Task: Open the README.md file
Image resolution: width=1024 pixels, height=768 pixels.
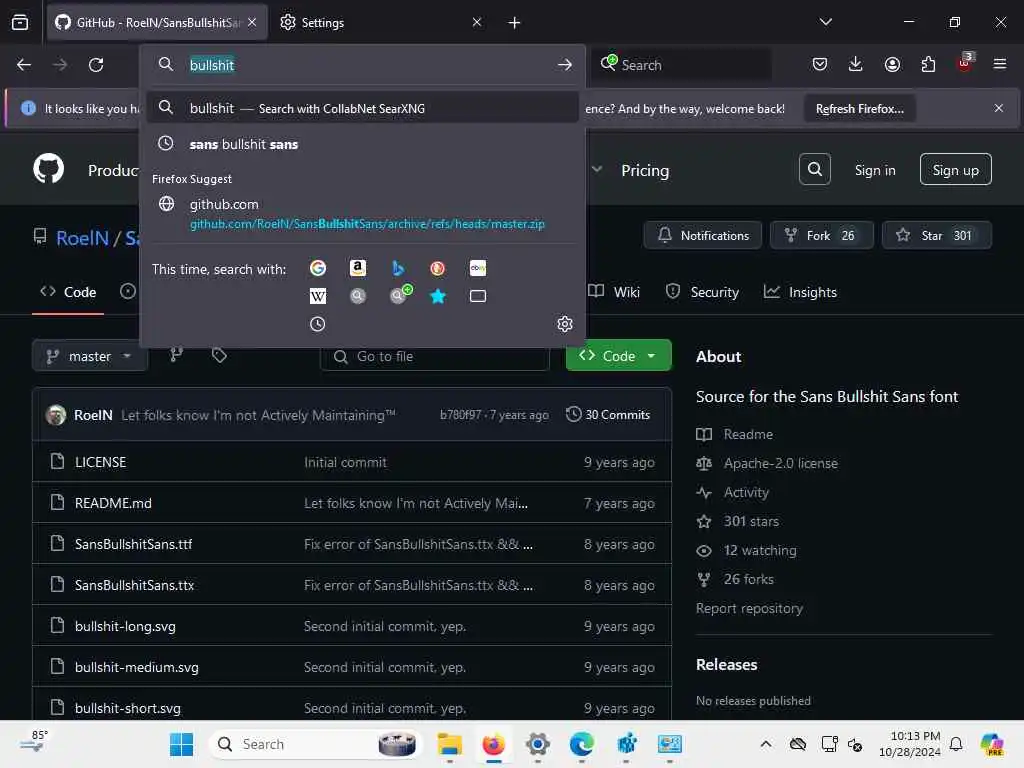Action: pos(113,503)
